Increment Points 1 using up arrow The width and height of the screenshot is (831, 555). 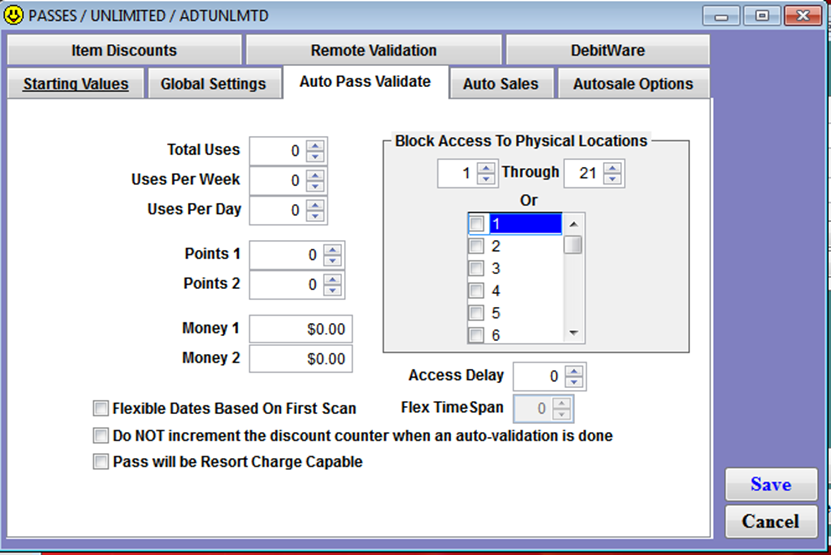333,250
